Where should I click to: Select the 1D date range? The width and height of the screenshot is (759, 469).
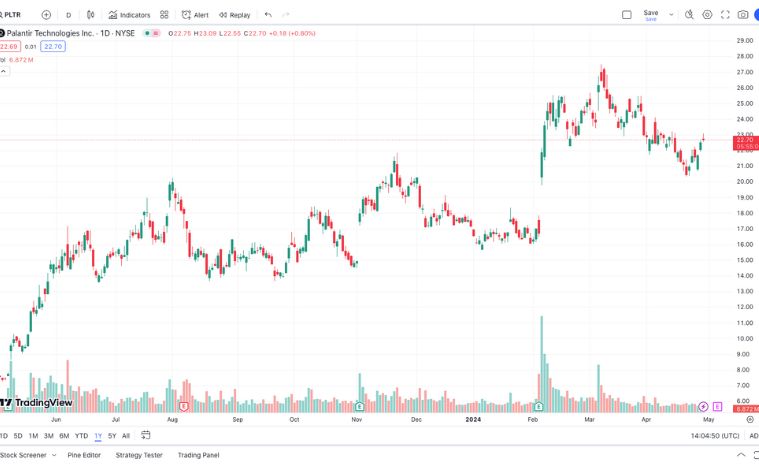point(3,436)
